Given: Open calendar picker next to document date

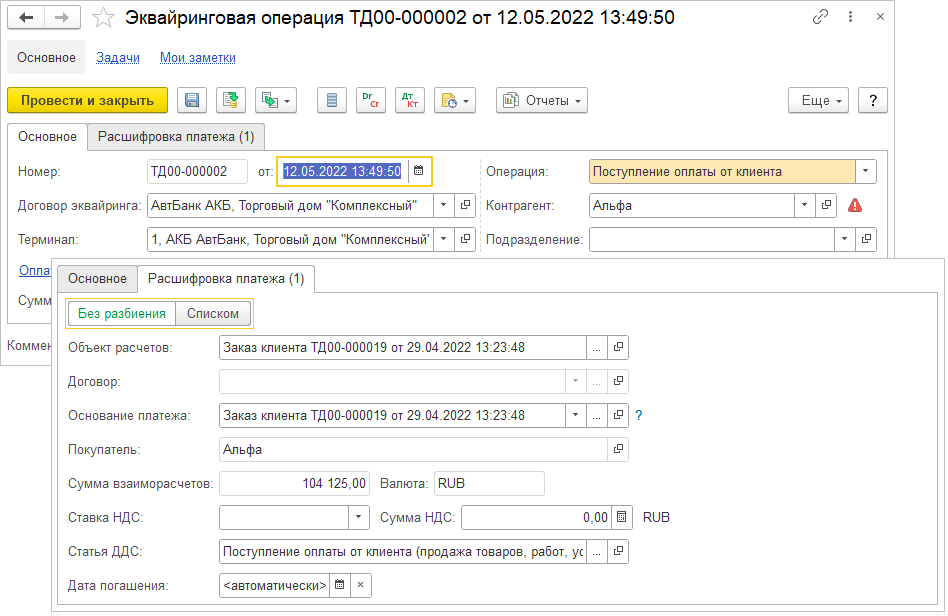Looking at the screenshot, I should 419,171.
